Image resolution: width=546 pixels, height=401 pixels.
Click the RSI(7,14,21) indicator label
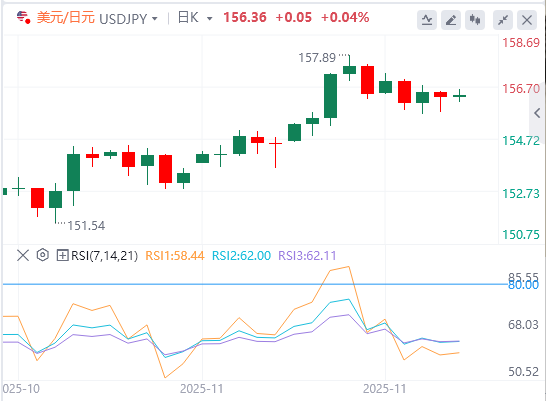coord(104,256)
